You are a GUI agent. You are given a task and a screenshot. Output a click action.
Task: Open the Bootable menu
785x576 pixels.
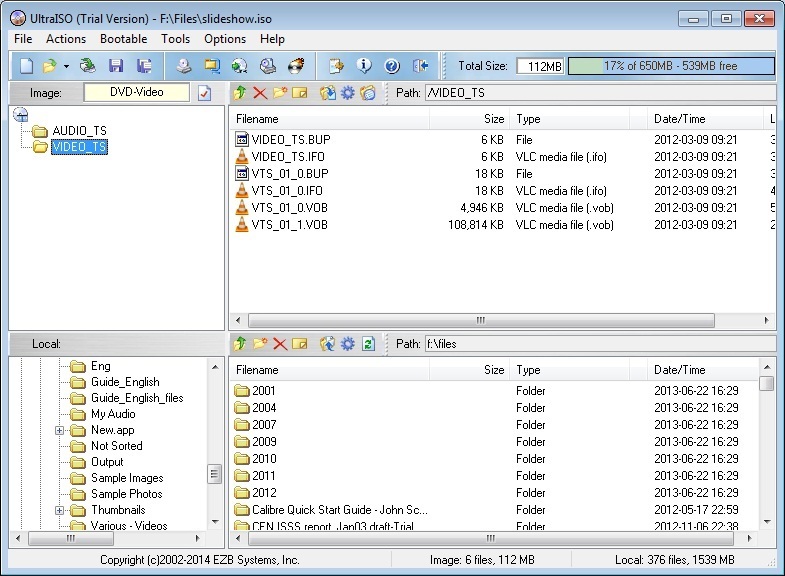[124, 39]
